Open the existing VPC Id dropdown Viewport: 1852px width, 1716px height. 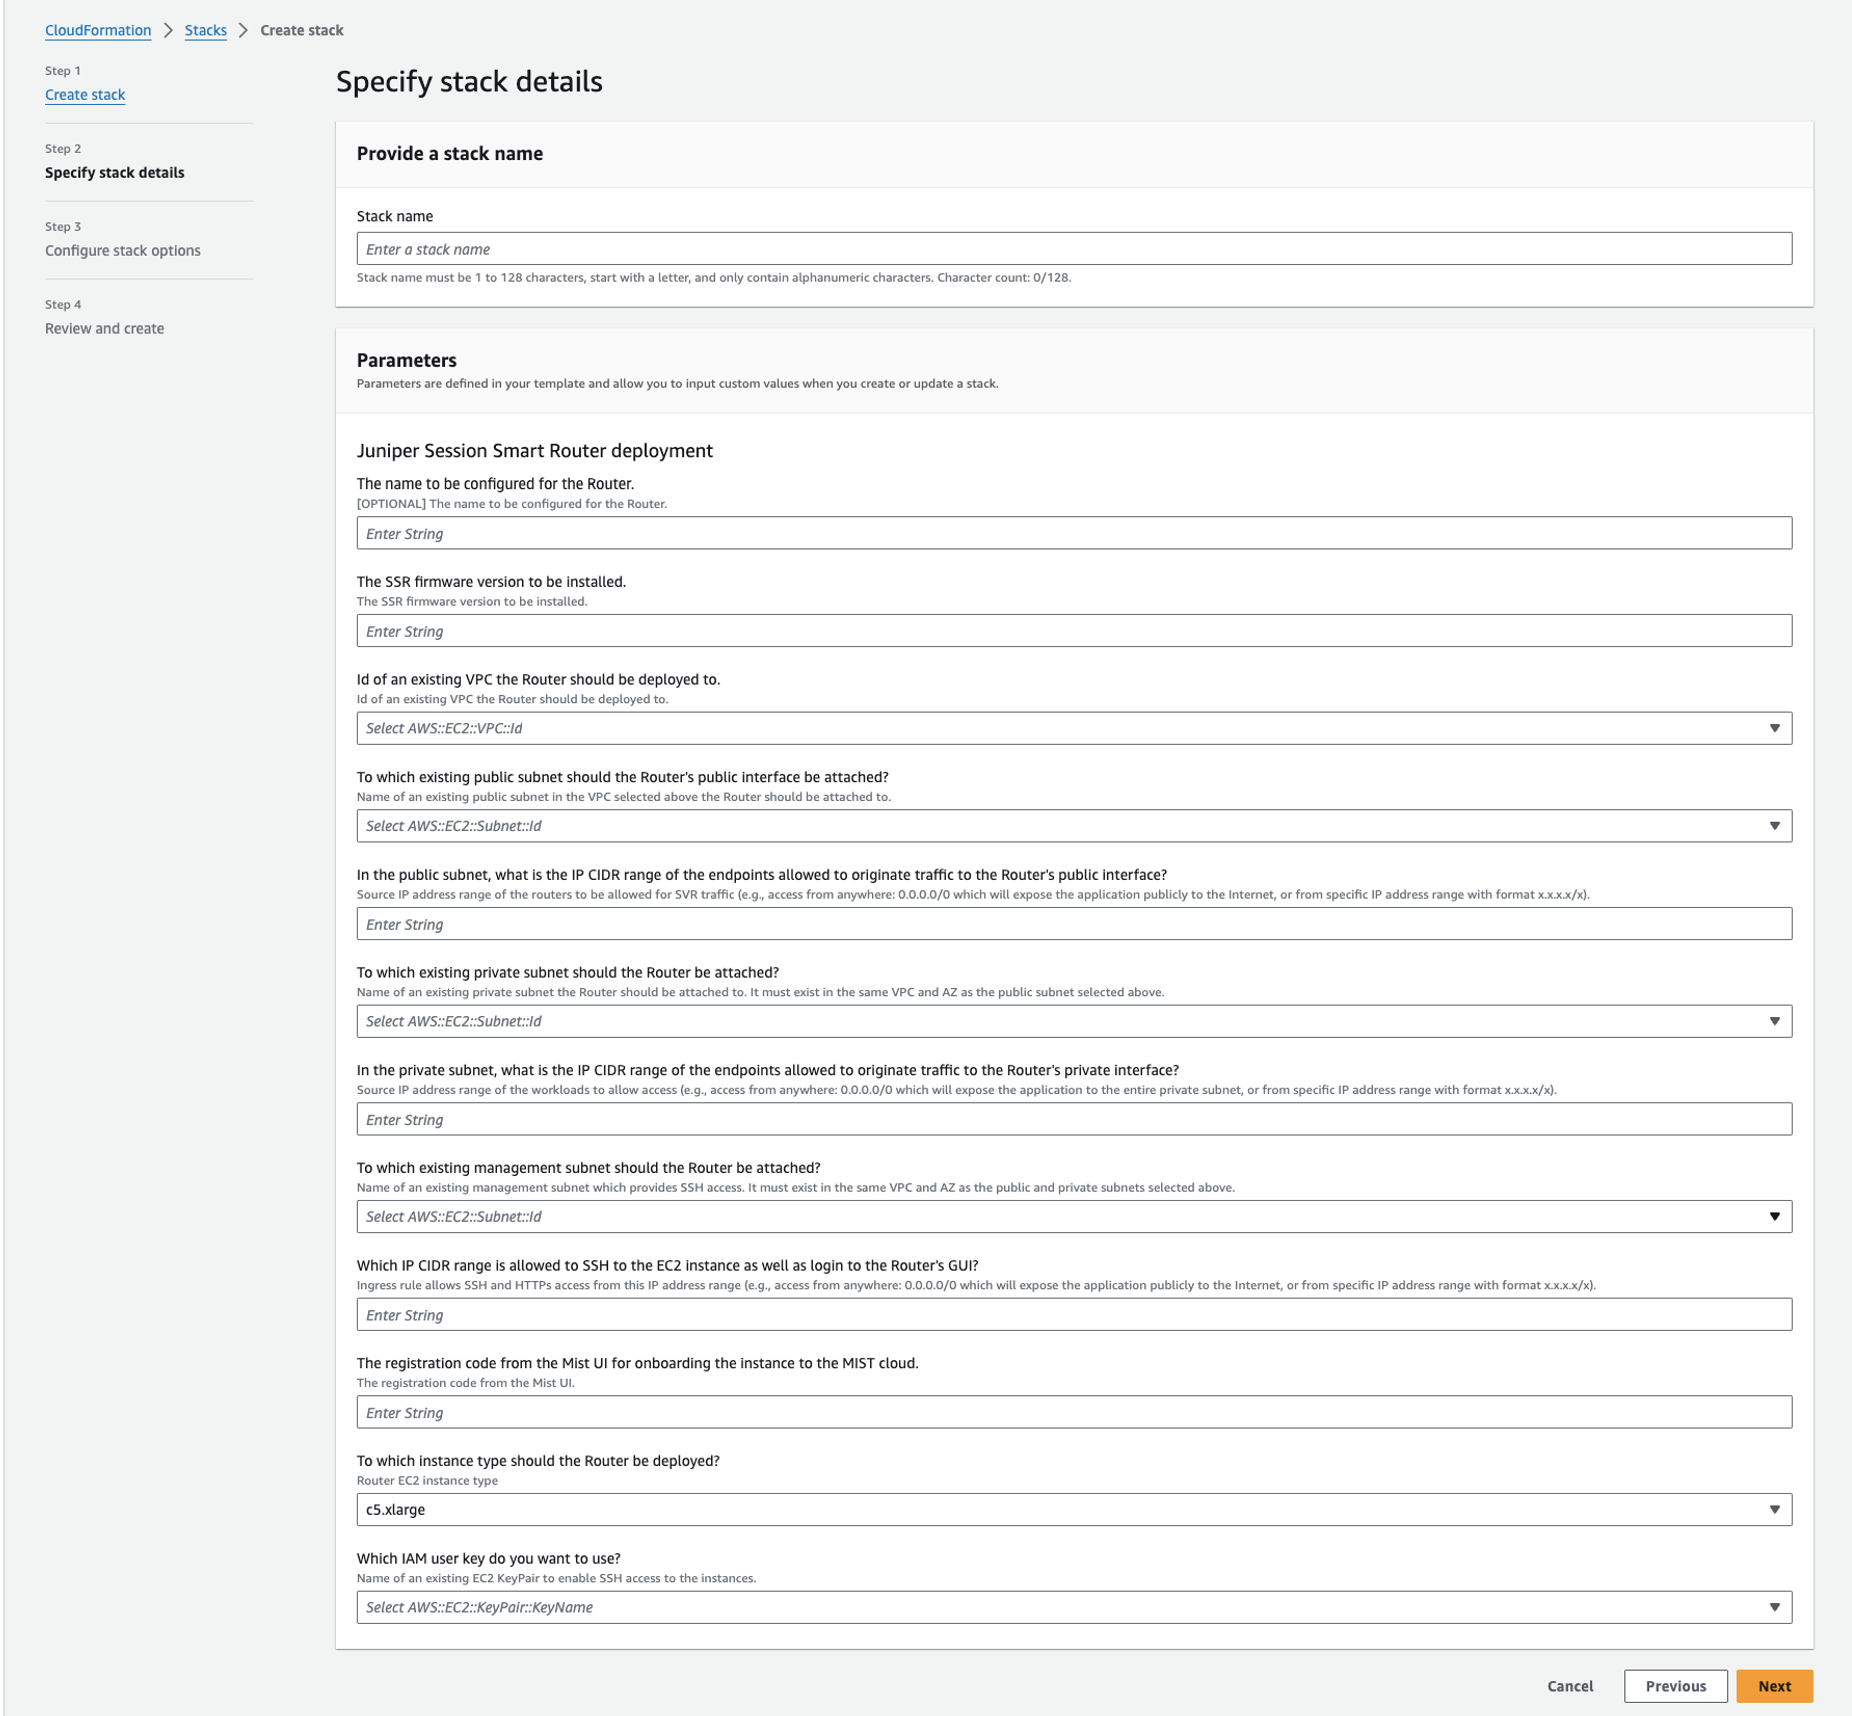pos(1073,728)
